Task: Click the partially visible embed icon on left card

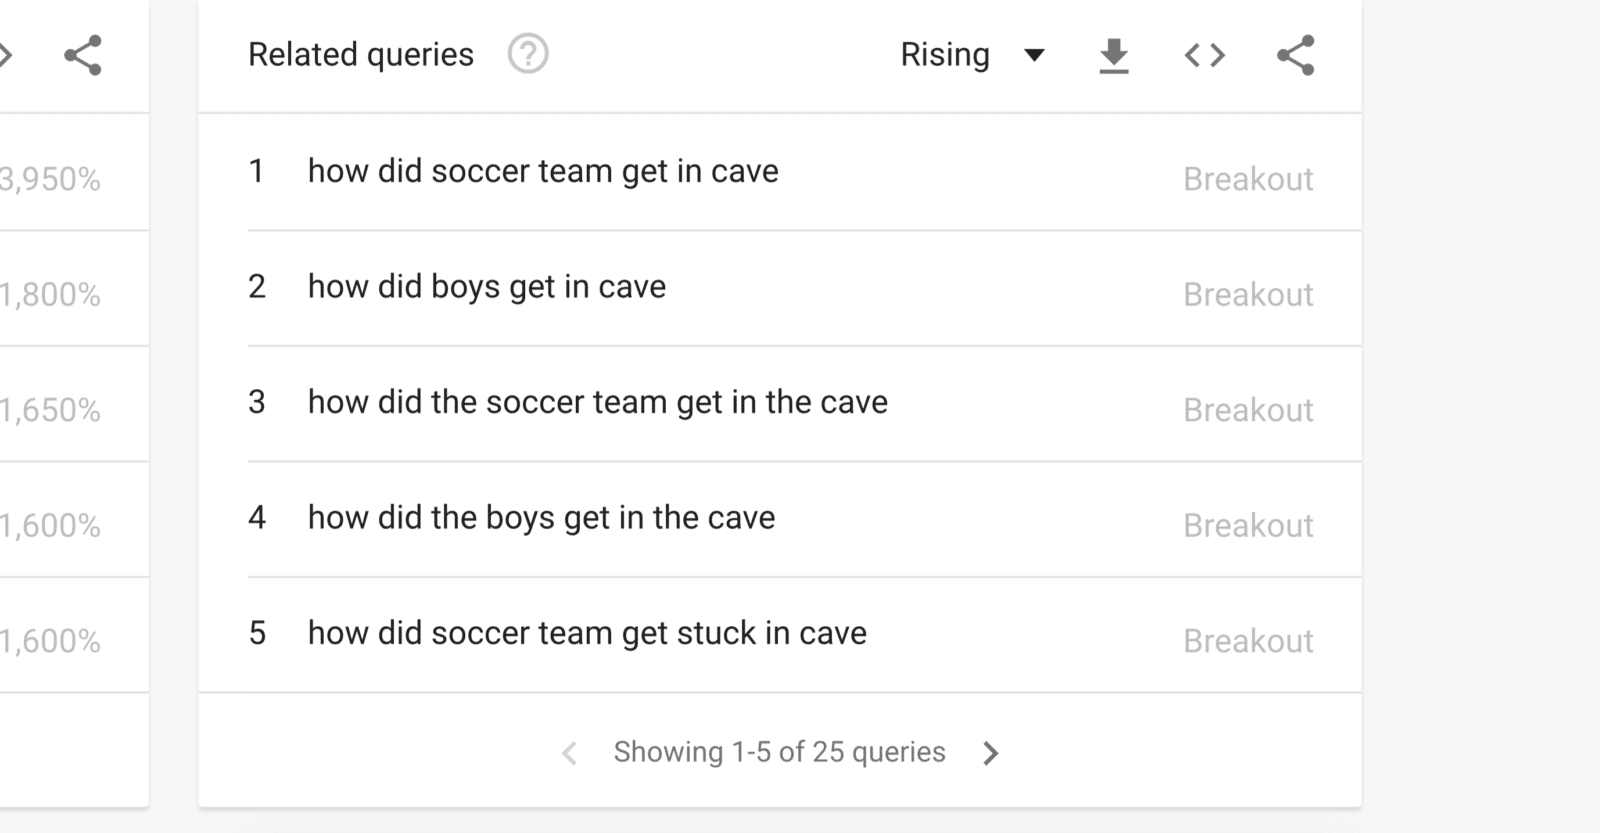Action: click(6, 55)
